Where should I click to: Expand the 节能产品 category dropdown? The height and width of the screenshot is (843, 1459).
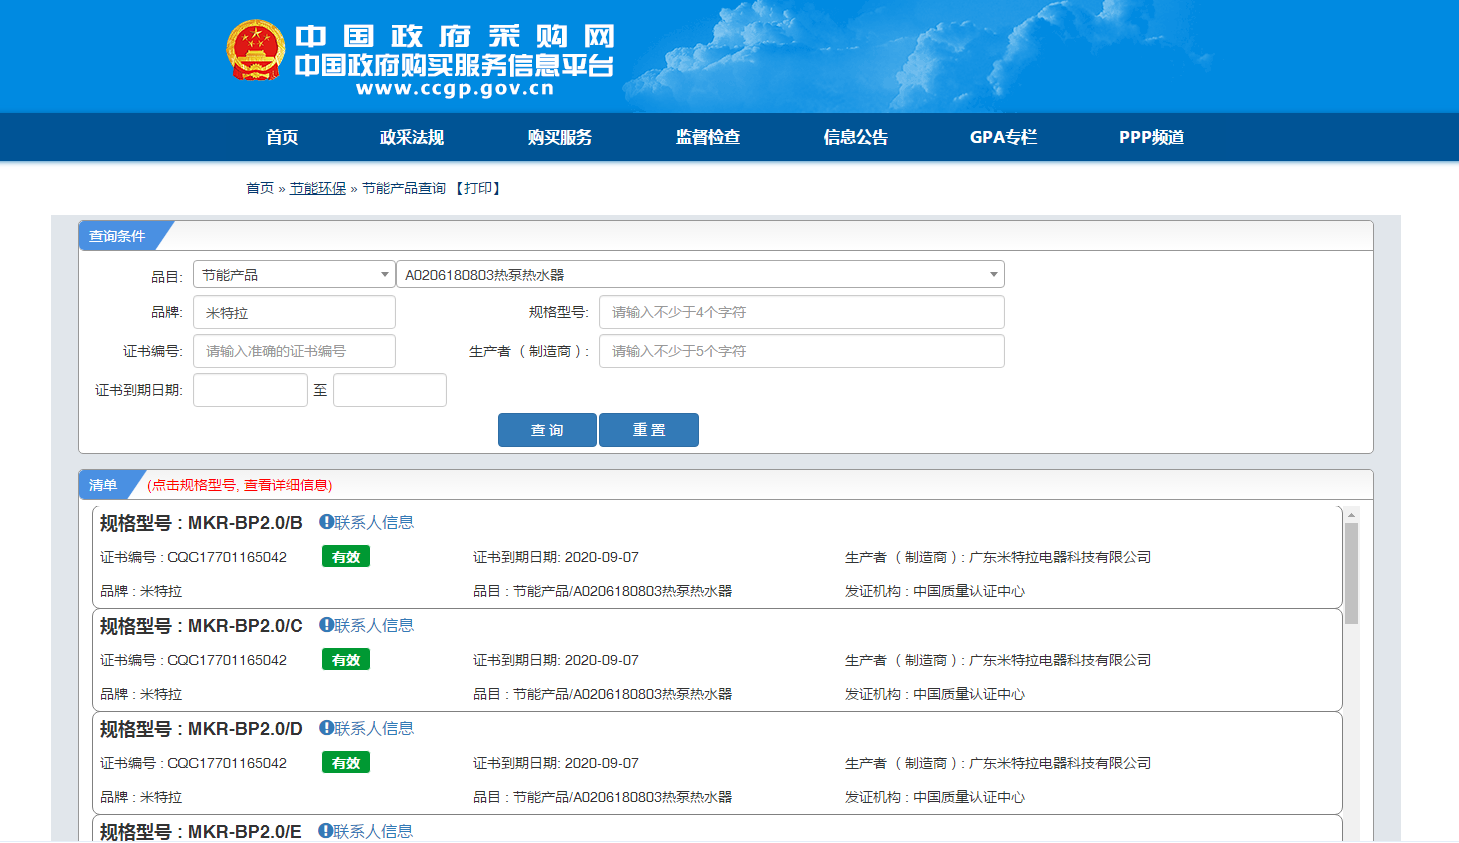[x=294, y=274]
